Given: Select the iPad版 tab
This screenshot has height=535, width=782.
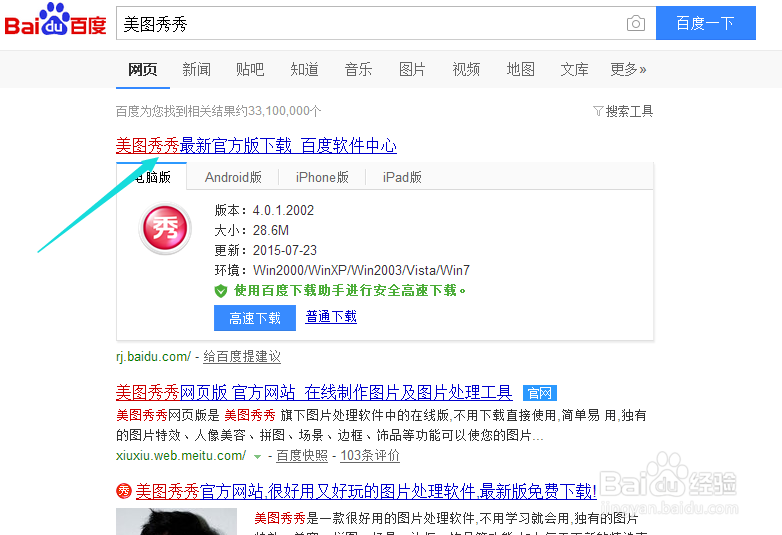Looking at the screenshot, I should (x=402, y=177).
